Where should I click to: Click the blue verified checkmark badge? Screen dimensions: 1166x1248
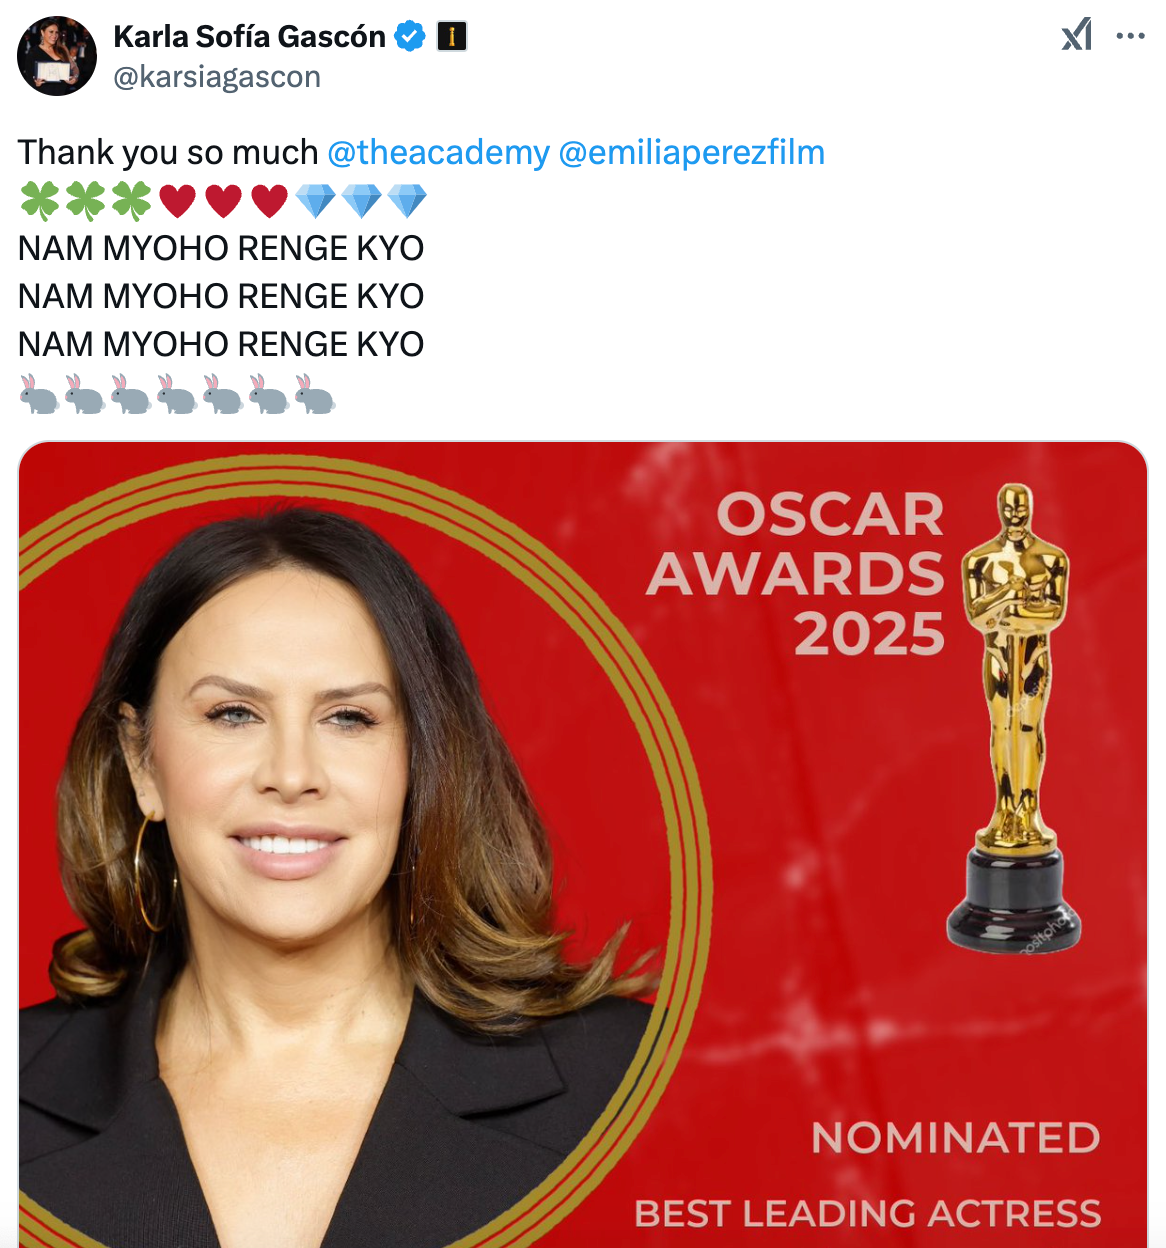(x=408, y=34)
